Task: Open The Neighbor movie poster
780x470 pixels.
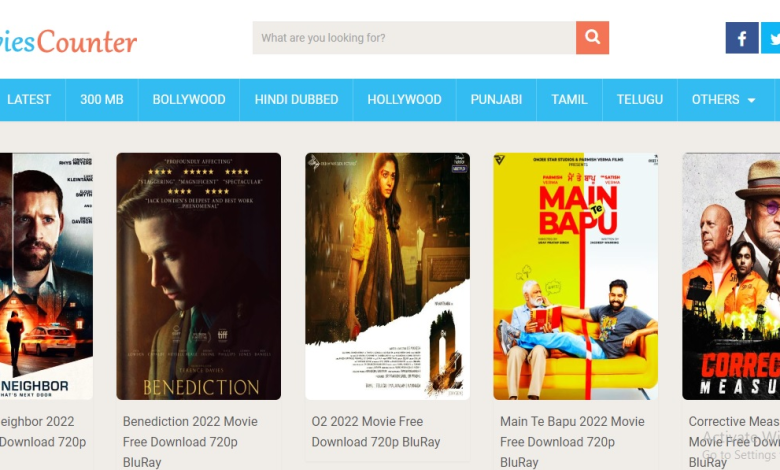Action: point(46,276)
